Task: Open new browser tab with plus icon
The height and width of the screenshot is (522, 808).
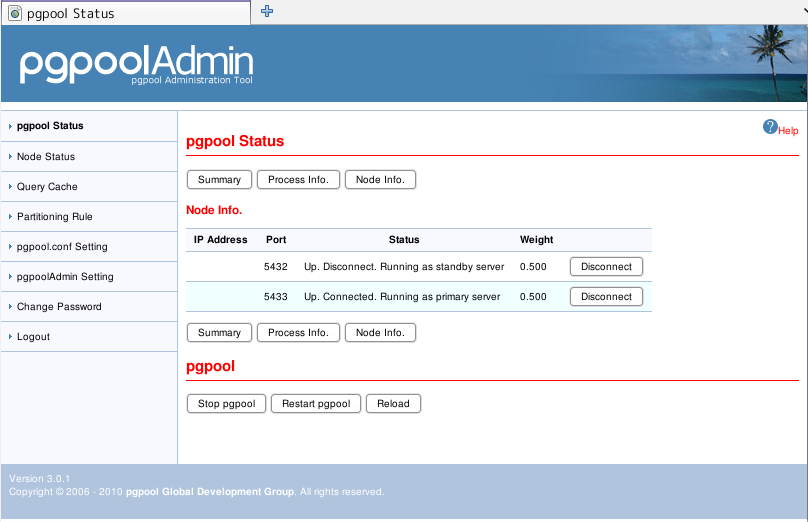Action: pos(266,11)
